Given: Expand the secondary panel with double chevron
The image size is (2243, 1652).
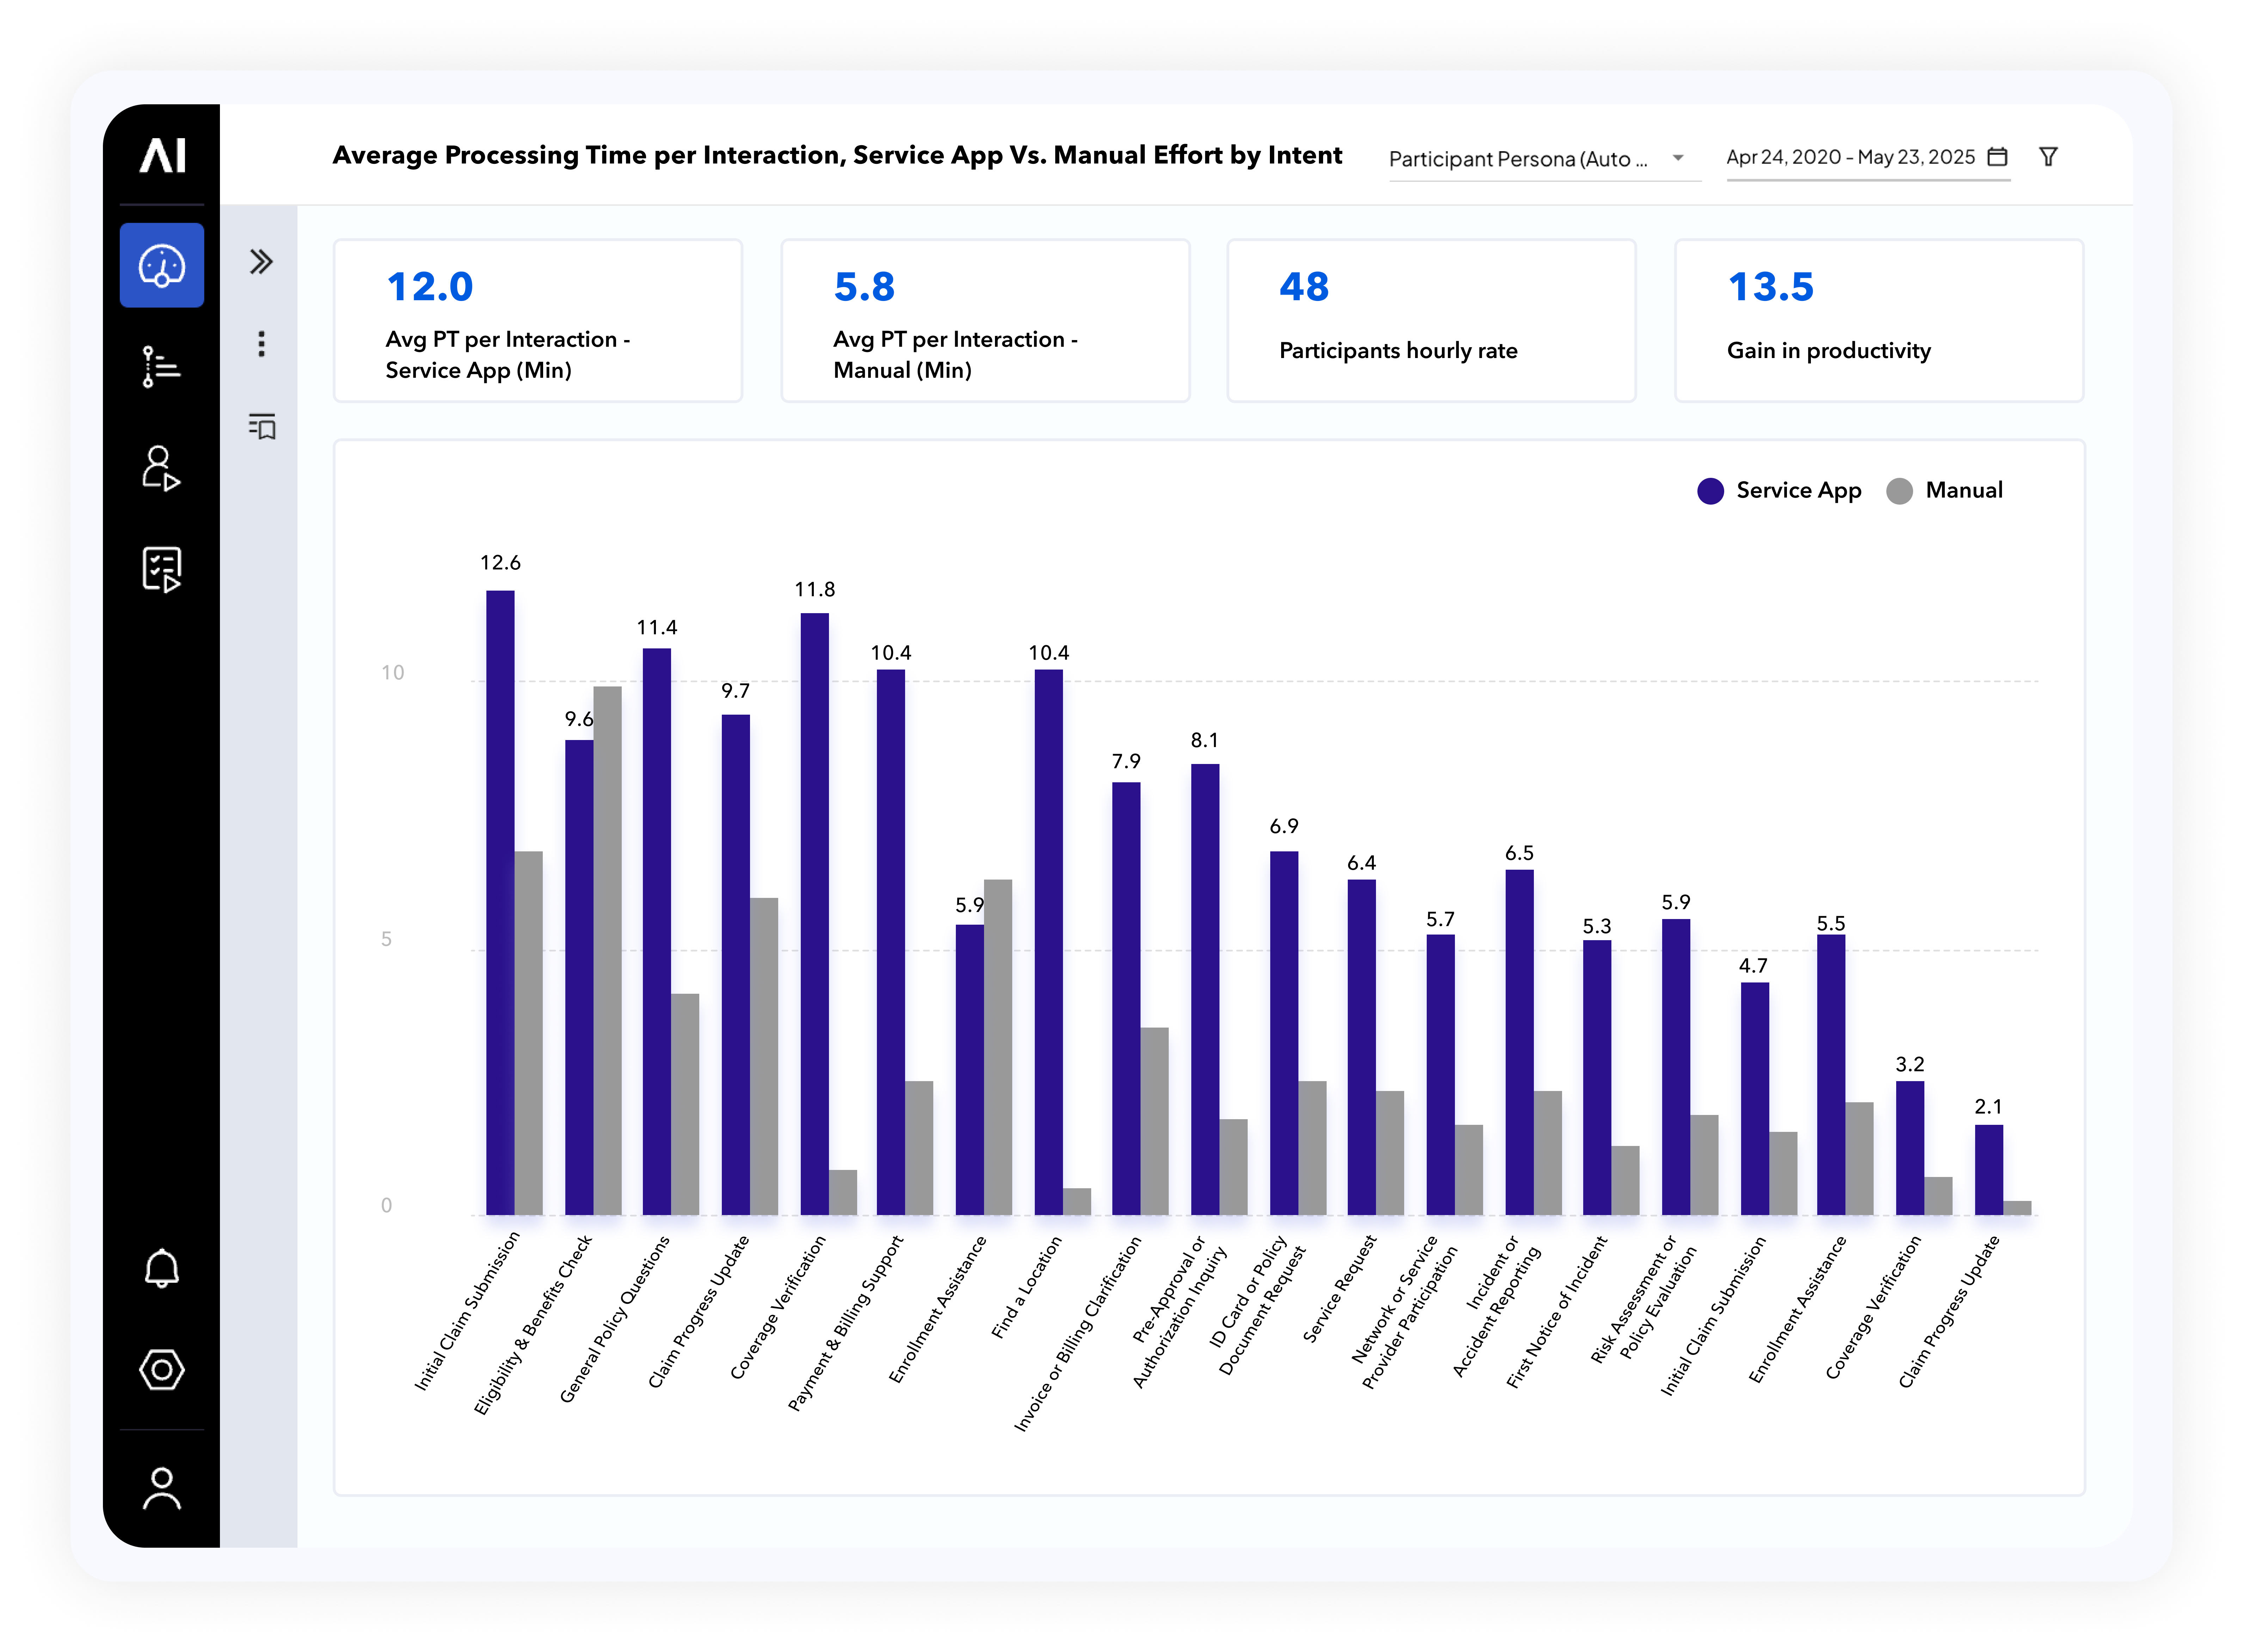Looking at the screenshot, I should (x=261, y=262).
